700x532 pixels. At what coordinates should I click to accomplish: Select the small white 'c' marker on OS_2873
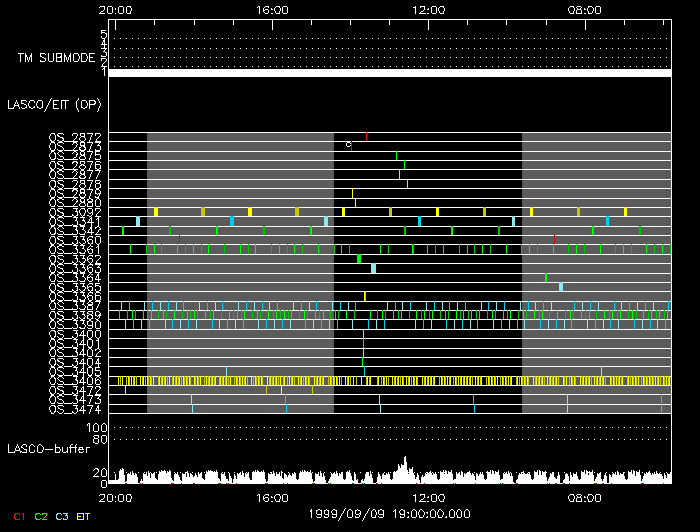[348, 145]
